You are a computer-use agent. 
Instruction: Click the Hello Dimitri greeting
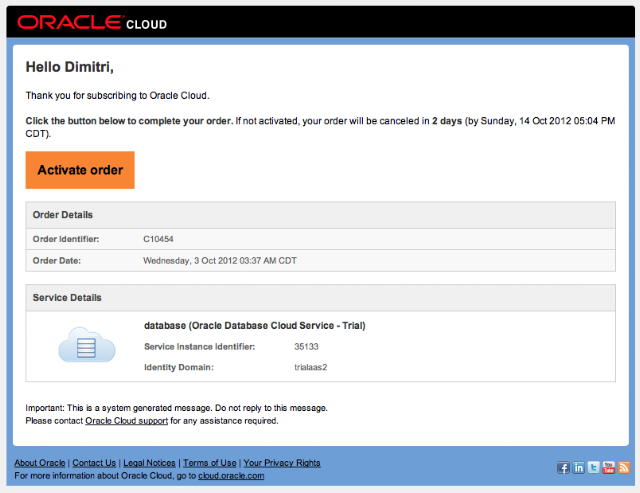(70, 67)
